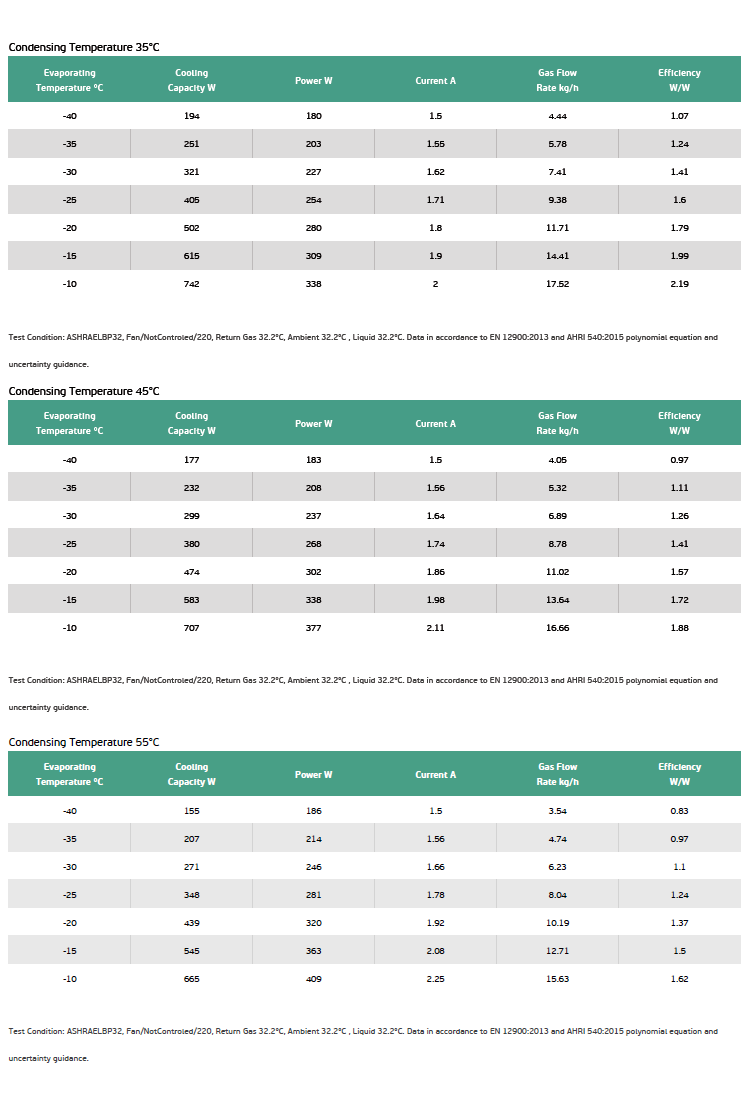Click the Condensing Temperature 45°C heading
This screenshot has height=1098, width=750.
tap(84, 391)
